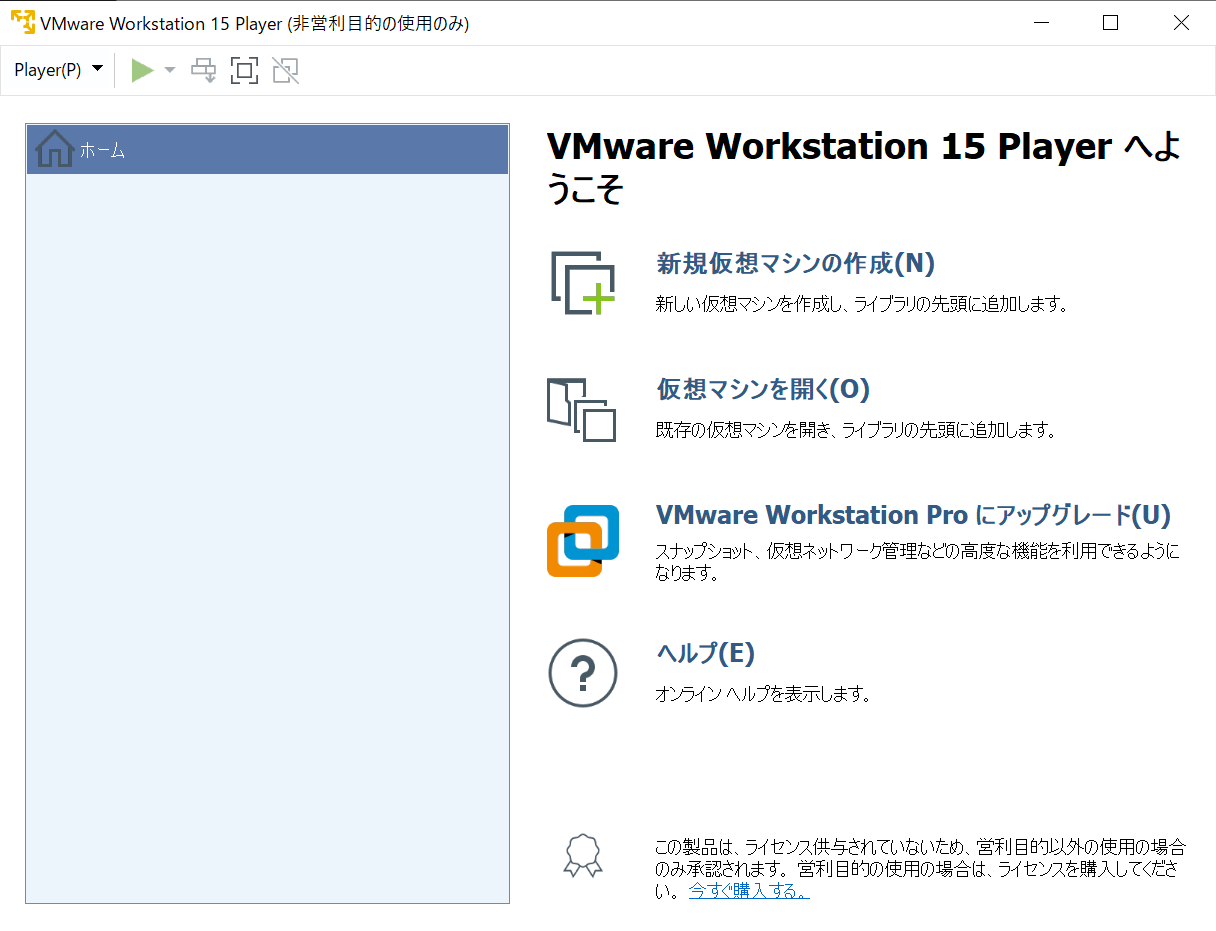
Task: Click the Unity mode icon
Action: (x=285, y=70)
